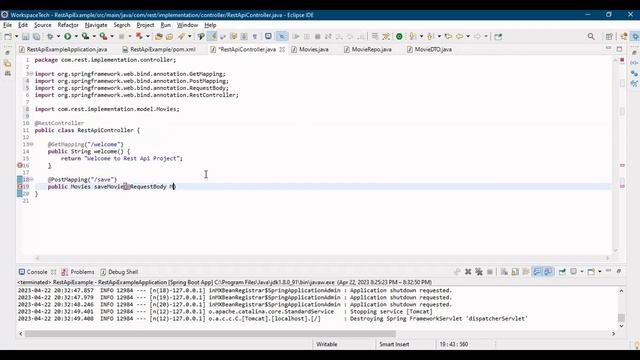The width and height of the screenshot is (640, 360).
Task: Select the Console view tab
Action: [x=33, y=272]
